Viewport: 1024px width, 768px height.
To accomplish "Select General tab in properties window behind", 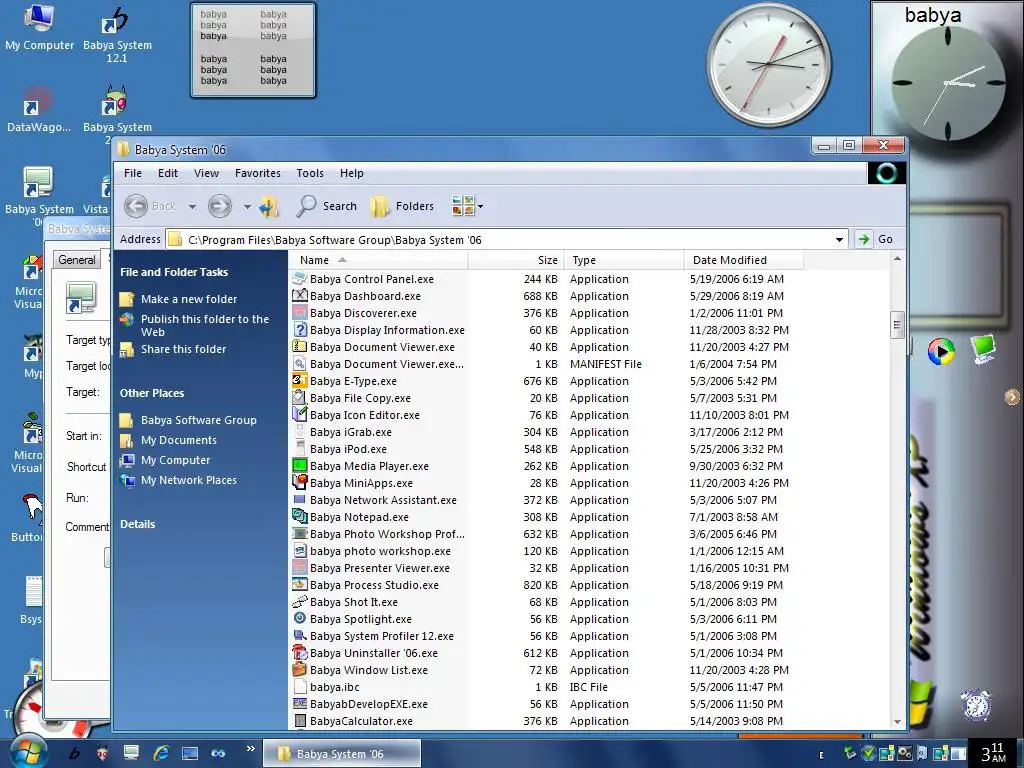I will pyautogui.click(x=76, y=259).
